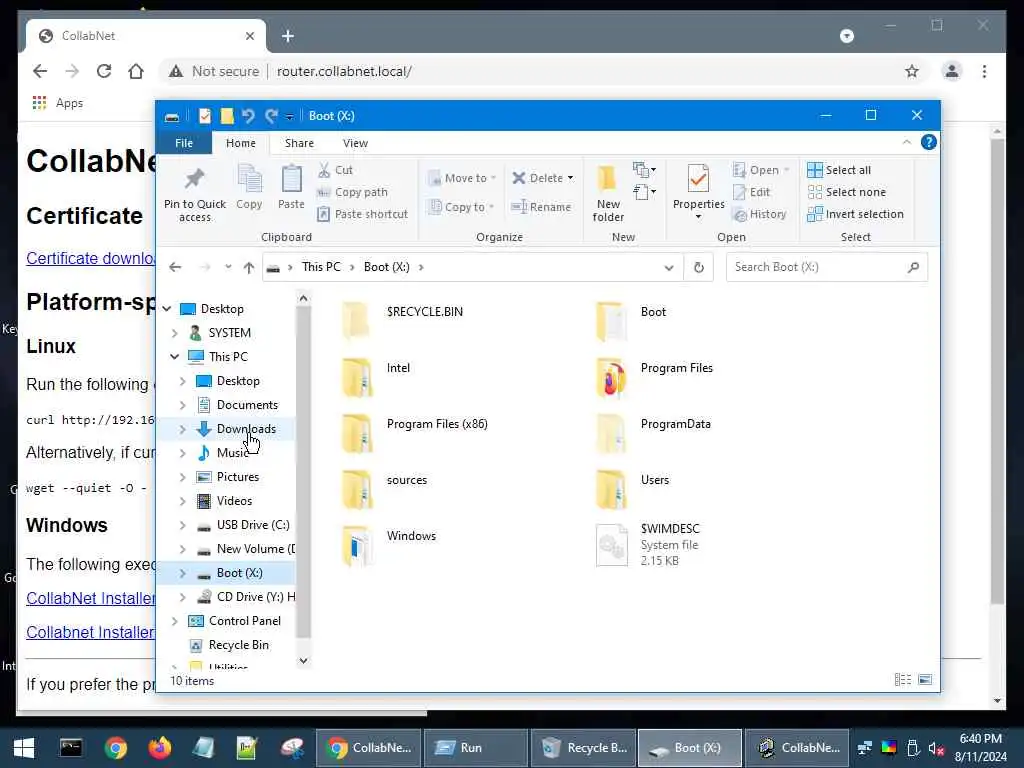Click the Rename command

coord(541,207)
